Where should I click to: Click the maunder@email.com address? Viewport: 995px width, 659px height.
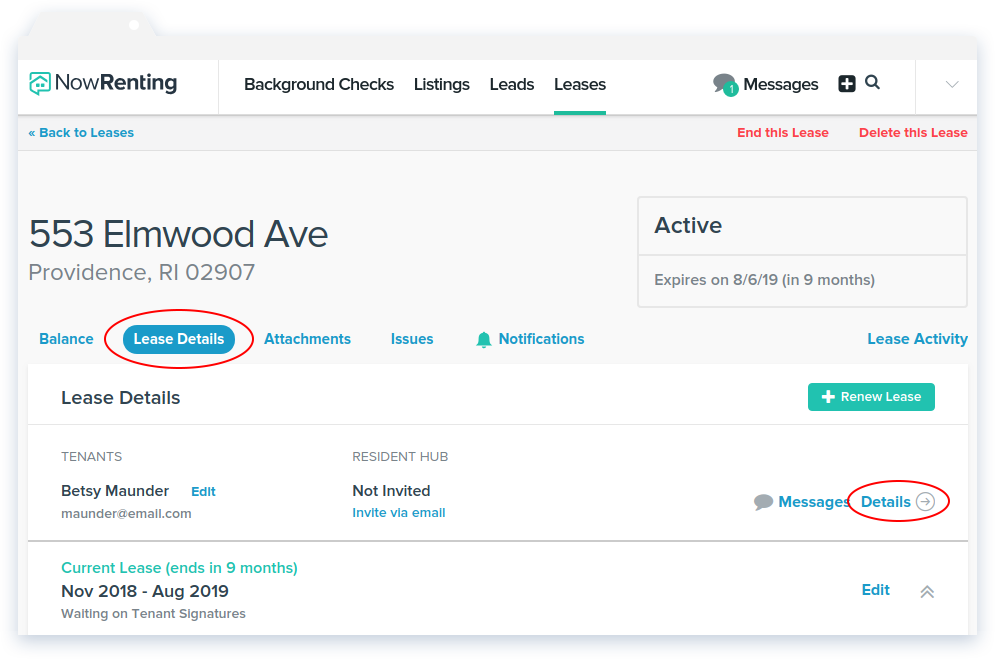click(x=126, y=514)
